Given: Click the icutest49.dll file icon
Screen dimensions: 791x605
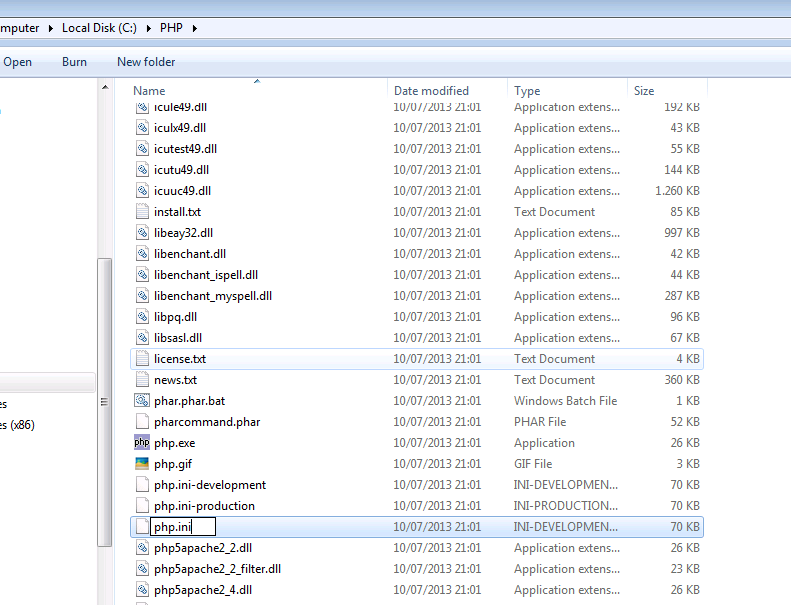Looking at the screenshot, I should coord(142,149).
